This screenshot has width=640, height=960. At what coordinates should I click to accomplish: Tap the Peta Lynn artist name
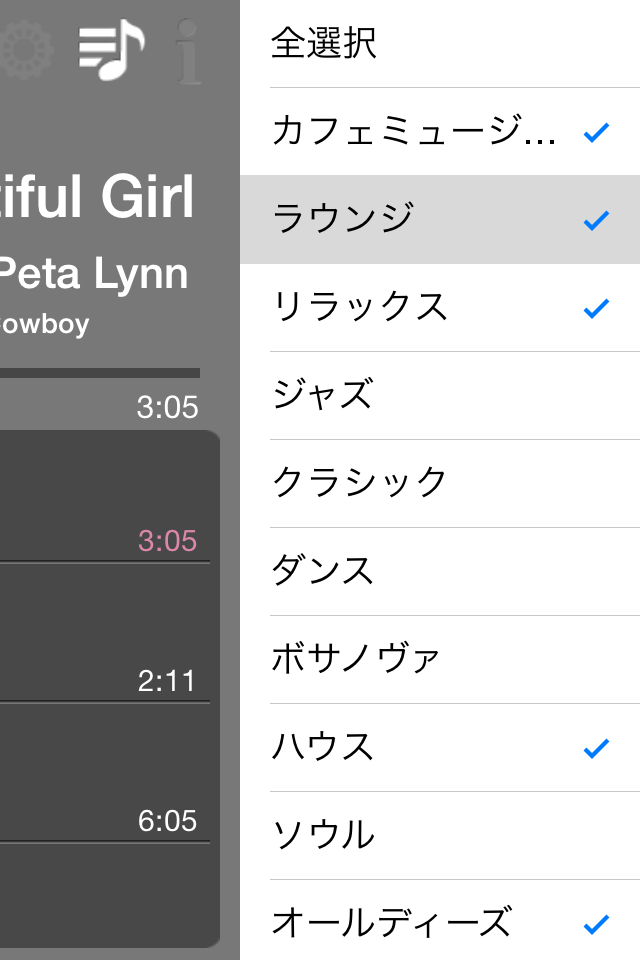[93, 275]
